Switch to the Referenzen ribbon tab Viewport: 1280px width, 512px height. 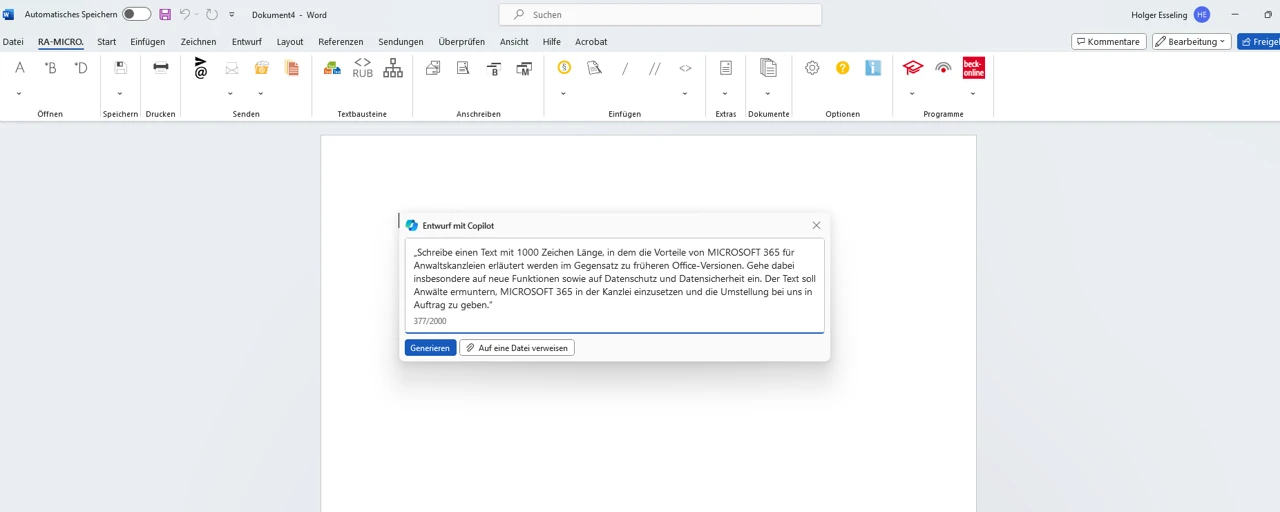(341, 42)
